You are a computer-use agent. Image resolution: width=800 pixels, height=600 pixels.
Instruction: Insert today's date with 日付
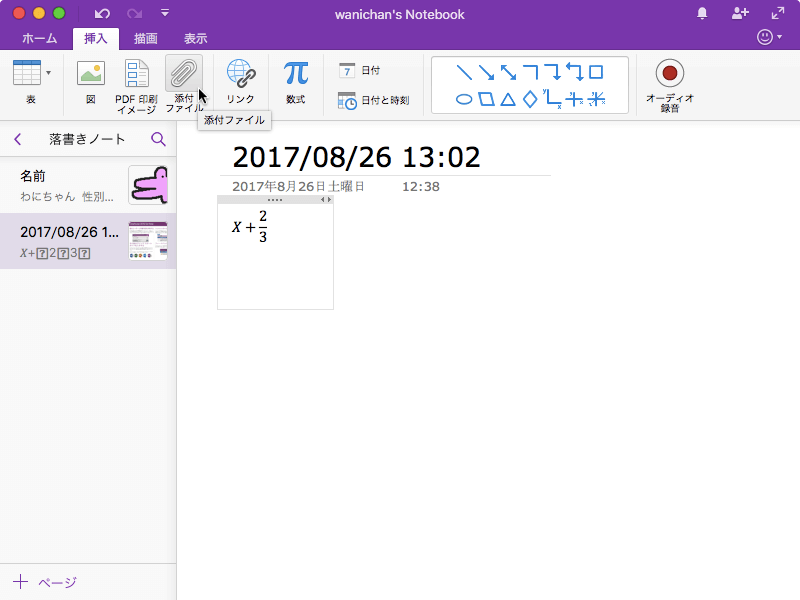coord(359,70)
